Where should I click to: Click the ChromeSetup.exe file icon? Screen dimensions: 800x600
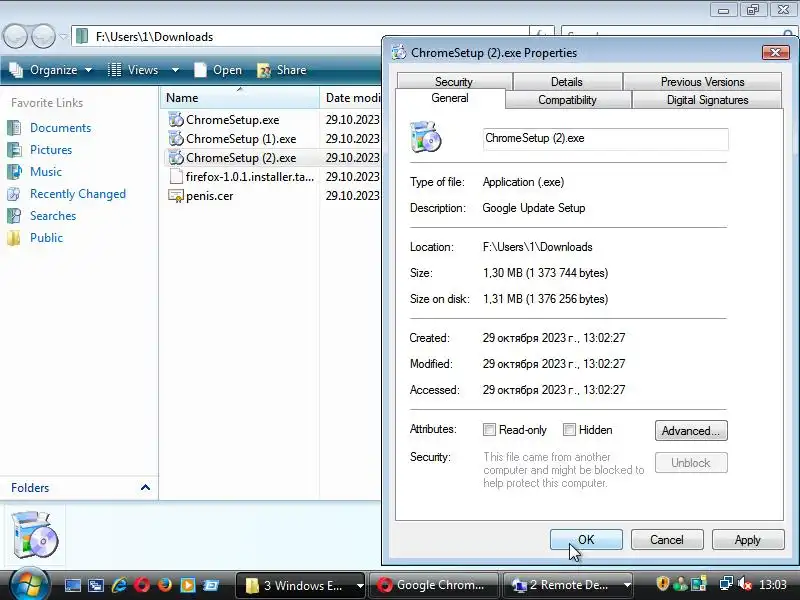click(x=176, y=119)
